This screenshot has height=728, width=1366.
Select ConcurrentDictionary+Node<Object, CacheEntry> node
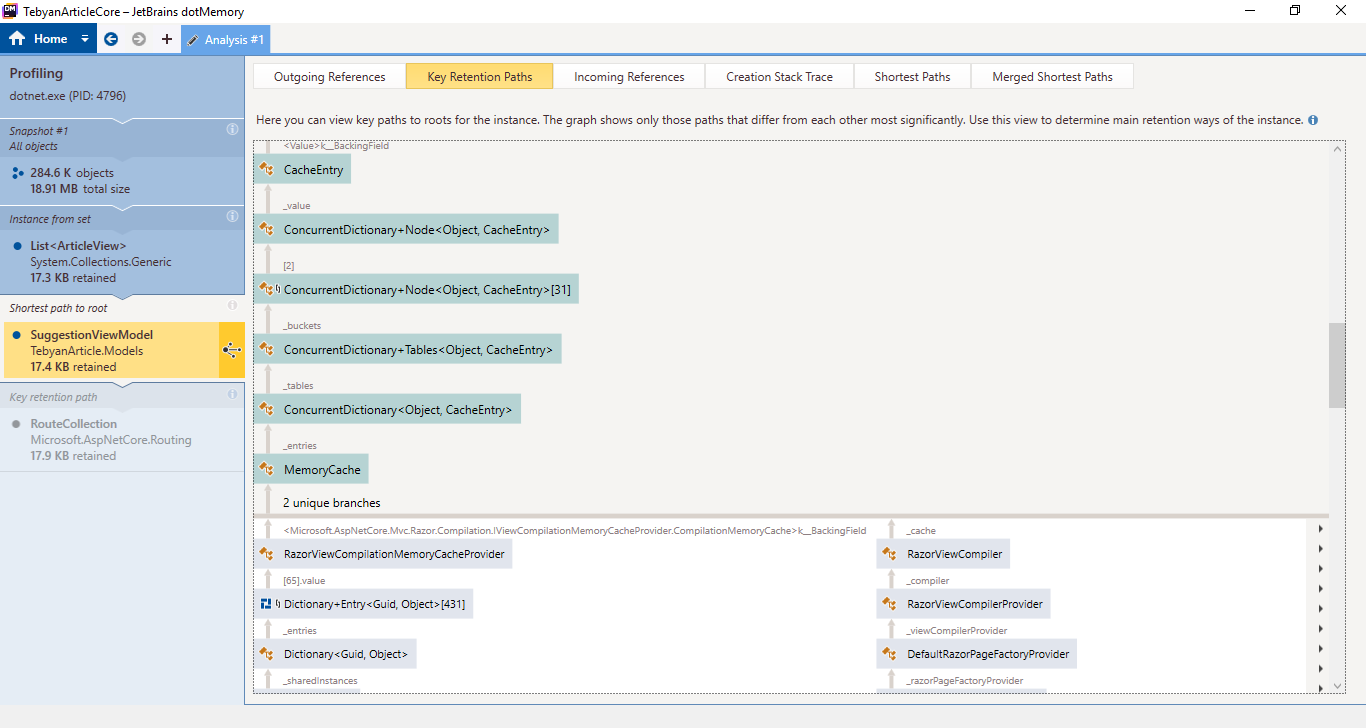pos(406,230)
